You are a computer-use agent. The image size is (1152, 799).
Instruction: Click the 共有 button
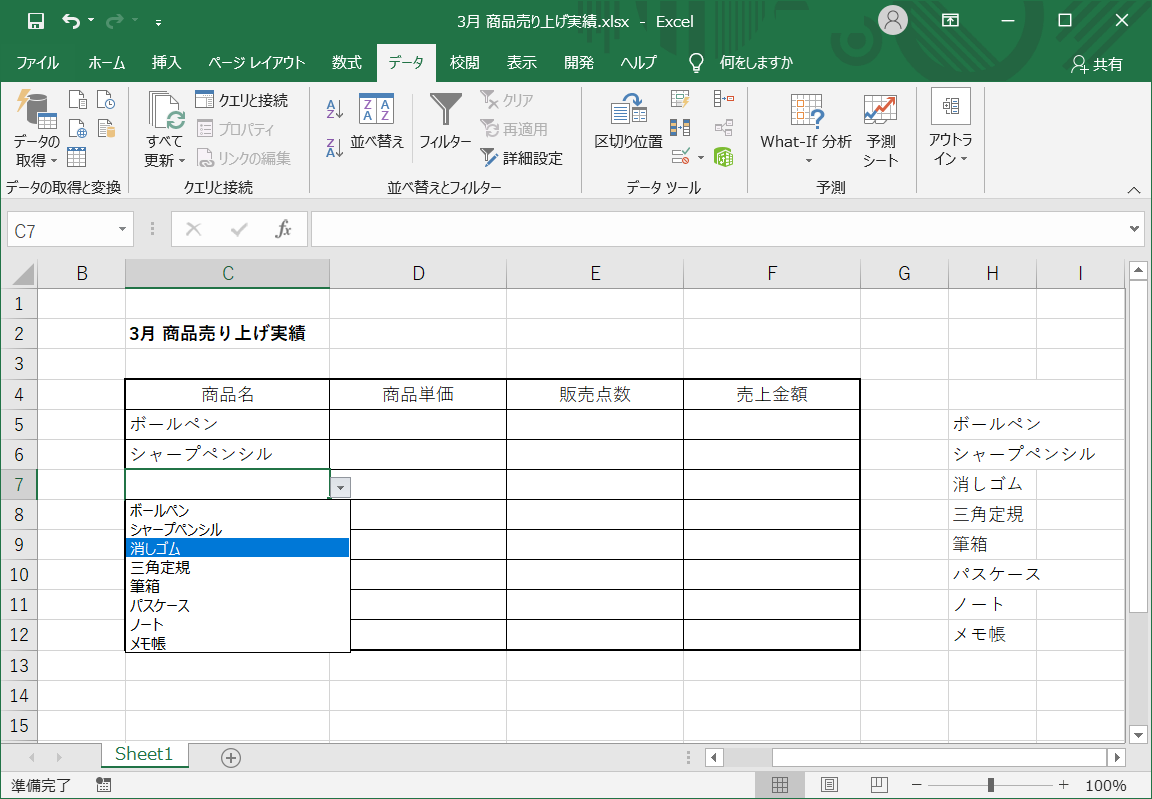[x=1096, y=61]
